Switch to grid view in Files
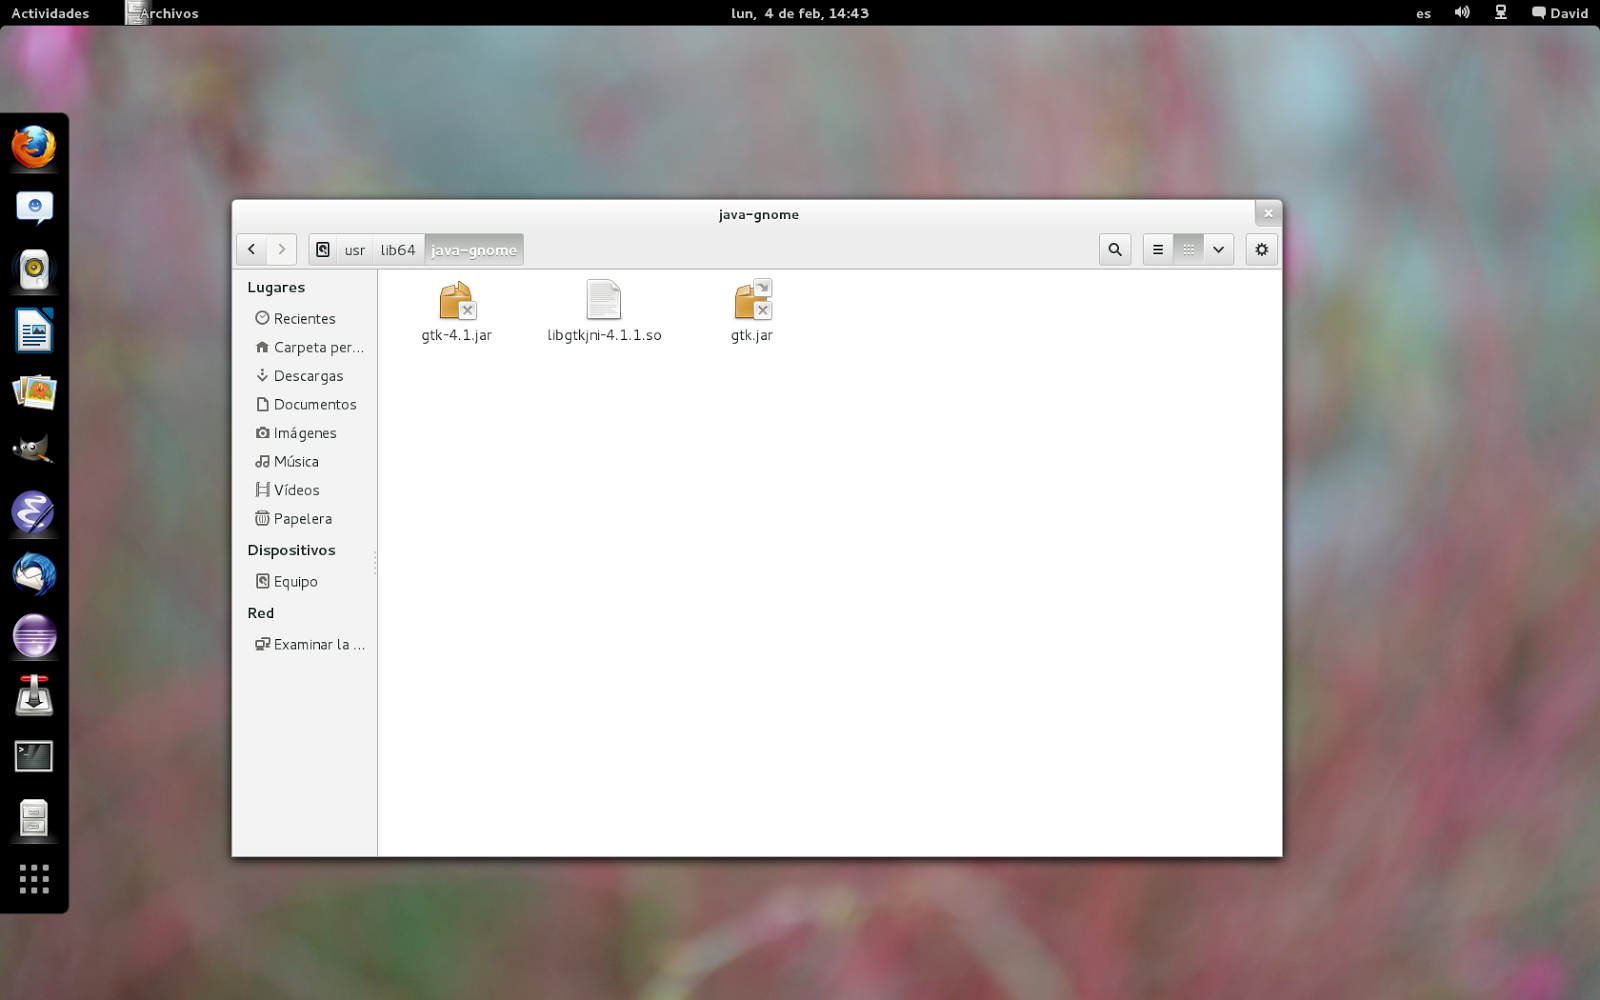Screen dimensions: 1600x1000 click(1189, 249)
